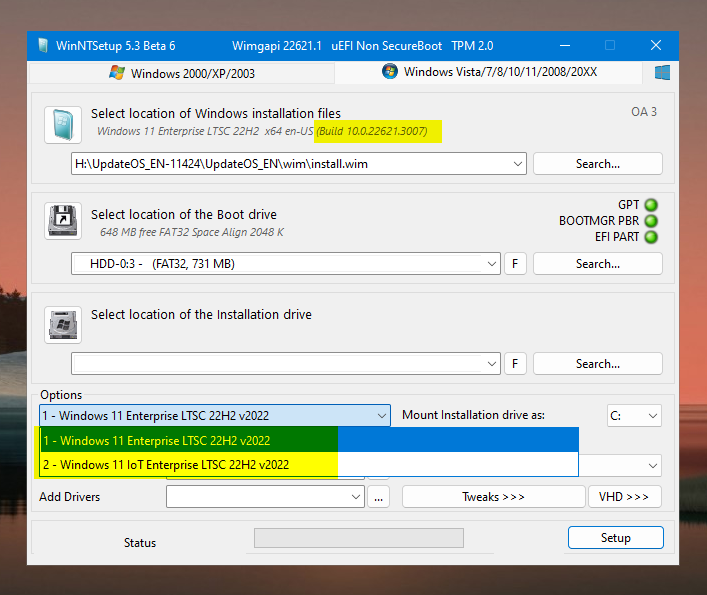Click the Installation drive disk icon
Screen dimensions: 707x595
pyautogui.click(x=63, y=325)
